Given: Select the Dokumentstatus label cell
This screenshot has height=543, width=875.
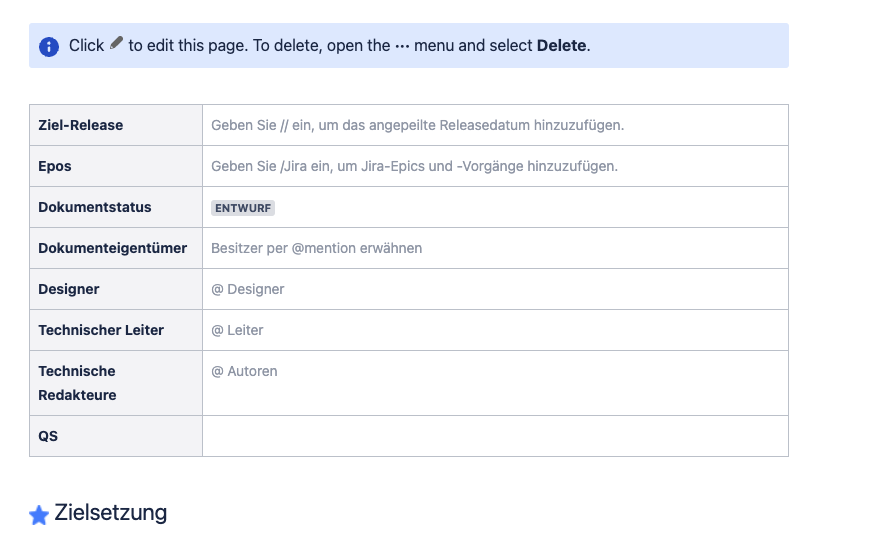Looking at the screenshot, I should [116, 207].
